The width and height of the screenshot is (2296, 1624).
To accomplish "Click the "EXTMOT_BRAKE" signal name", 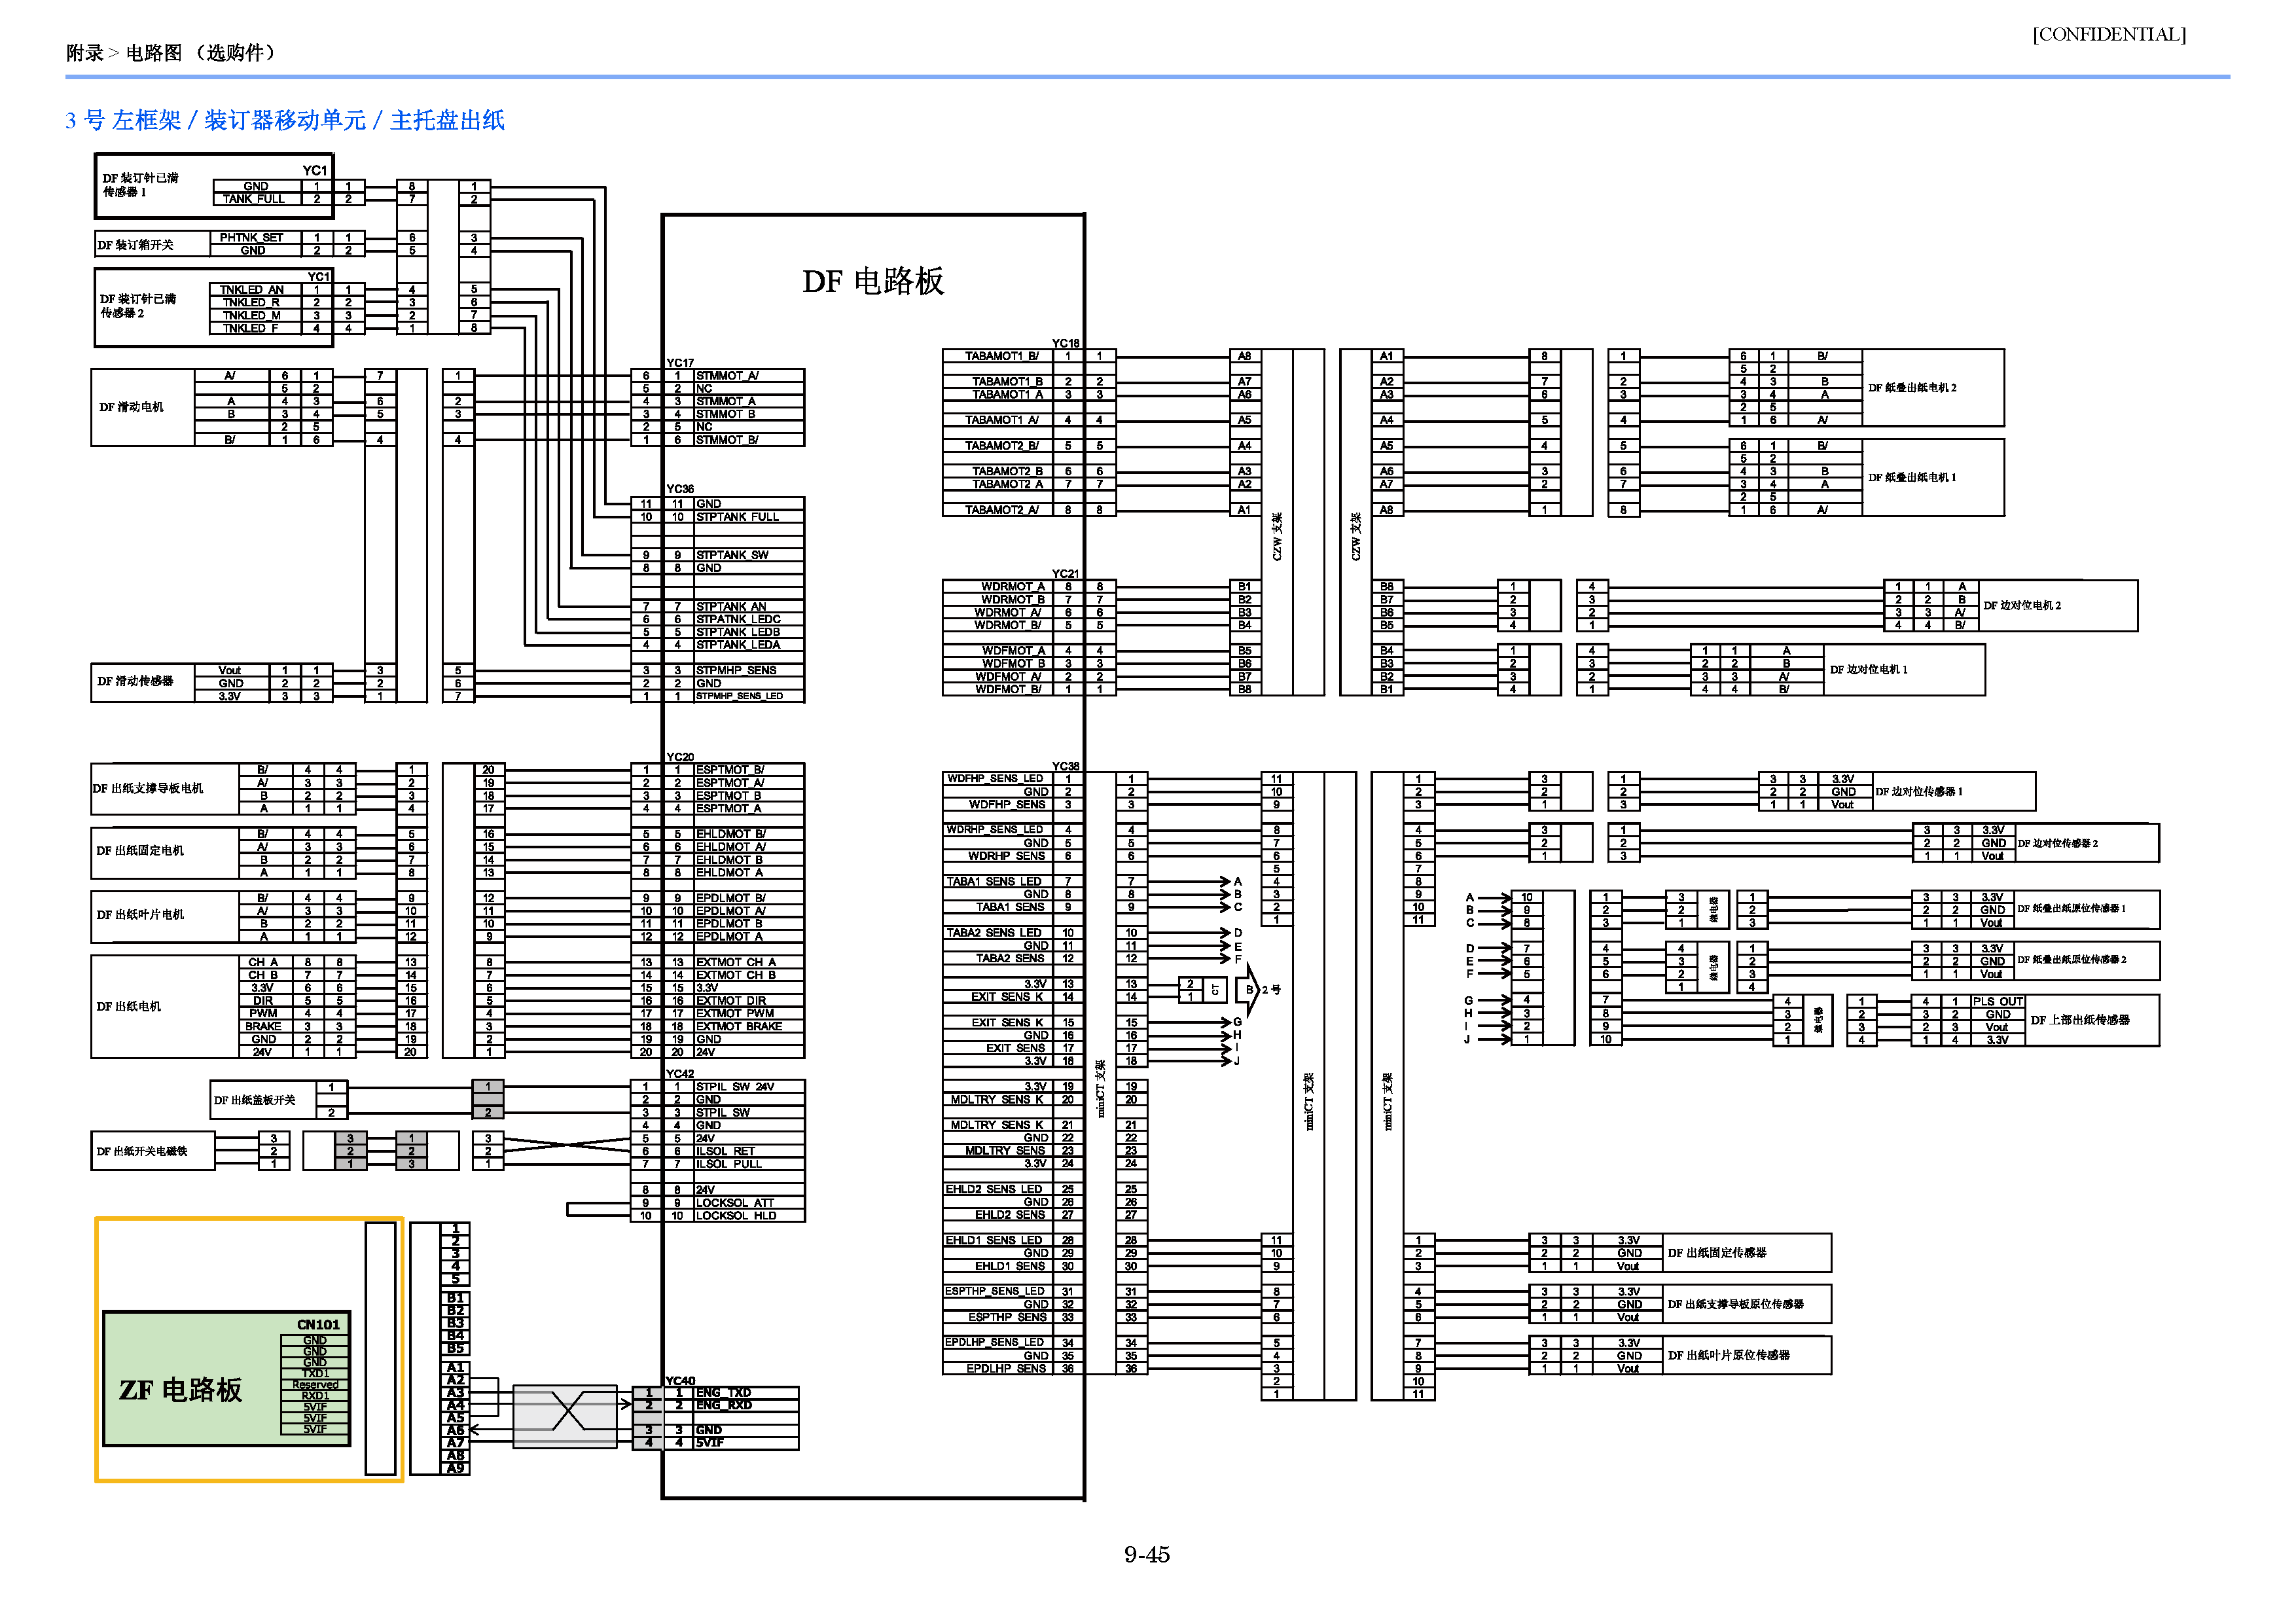I will point(739,1026).
